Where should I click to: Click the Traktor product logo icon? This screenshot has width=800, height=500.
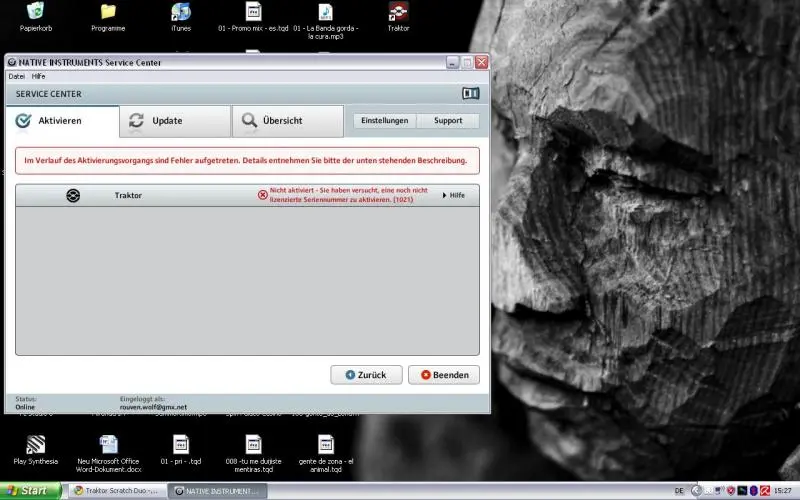coord(73,196)
